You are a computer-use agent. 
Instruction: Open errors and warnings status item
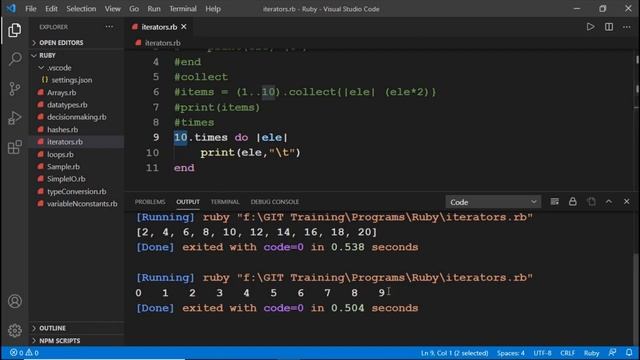(24, 353)
